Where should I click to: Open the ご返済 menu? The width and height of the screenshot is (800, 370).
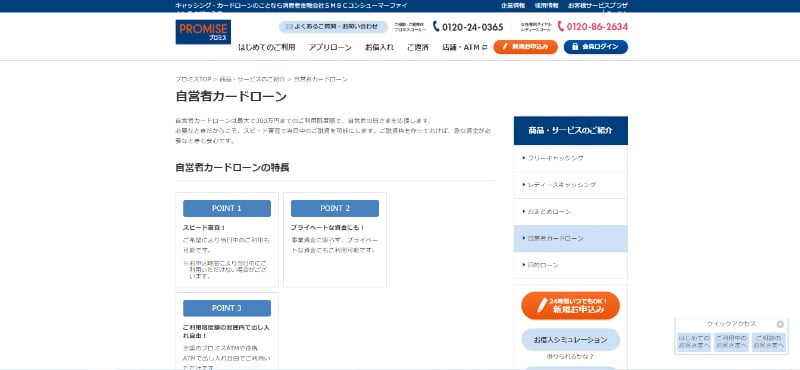click(418, 47)
